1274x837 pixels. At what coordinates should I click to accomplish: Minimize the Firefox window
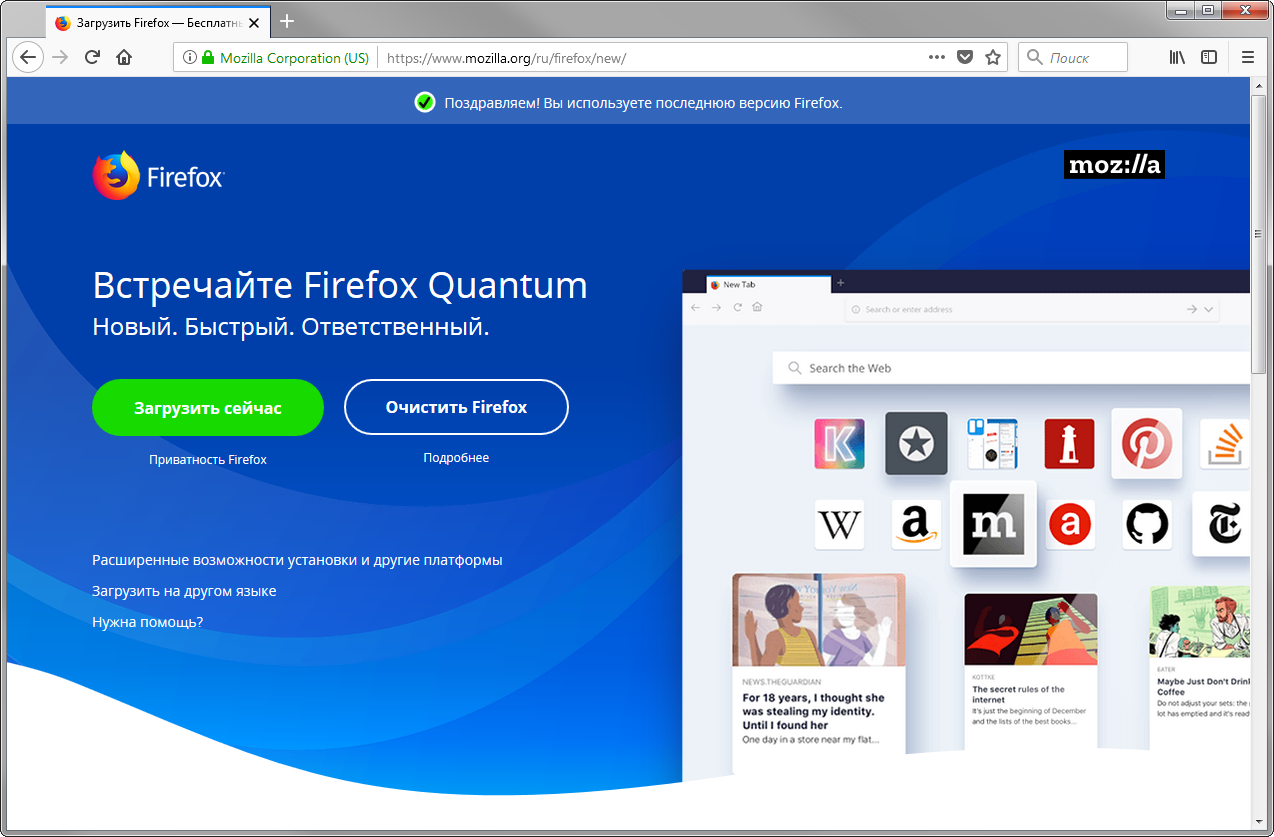1180,10
